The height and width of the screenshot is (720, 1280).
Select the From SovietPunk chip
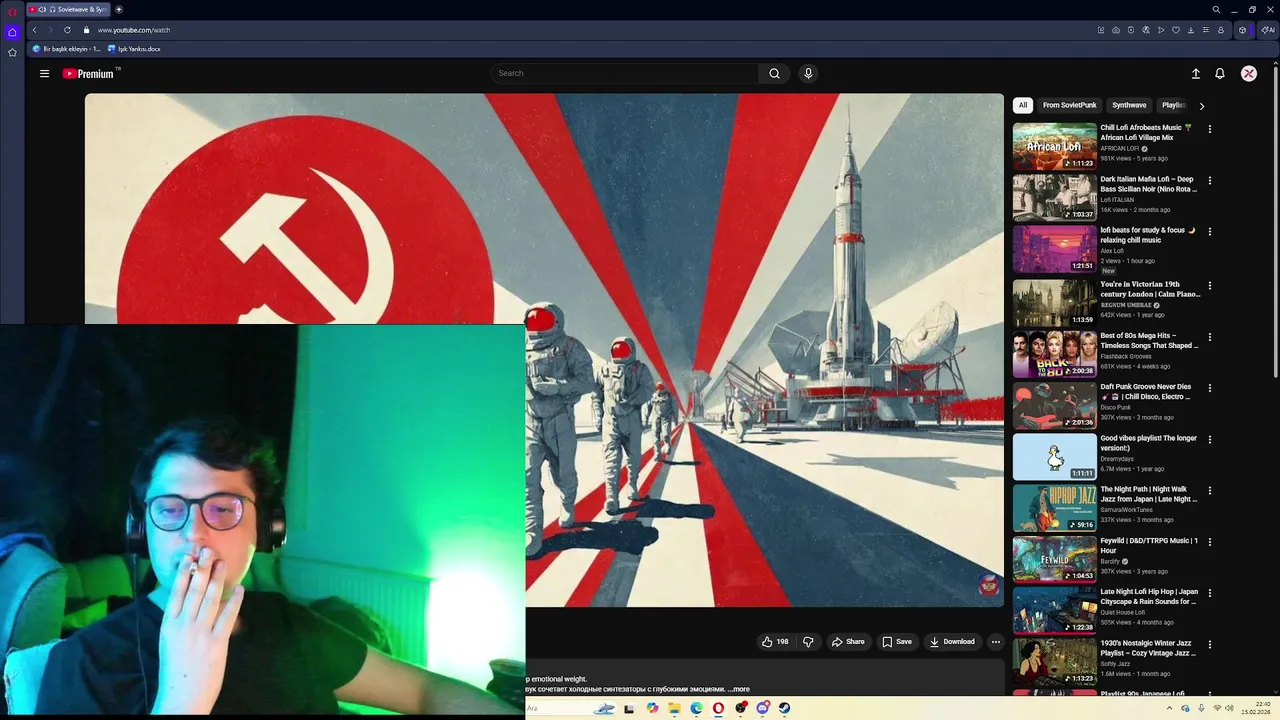click(x=1069, y=105)
